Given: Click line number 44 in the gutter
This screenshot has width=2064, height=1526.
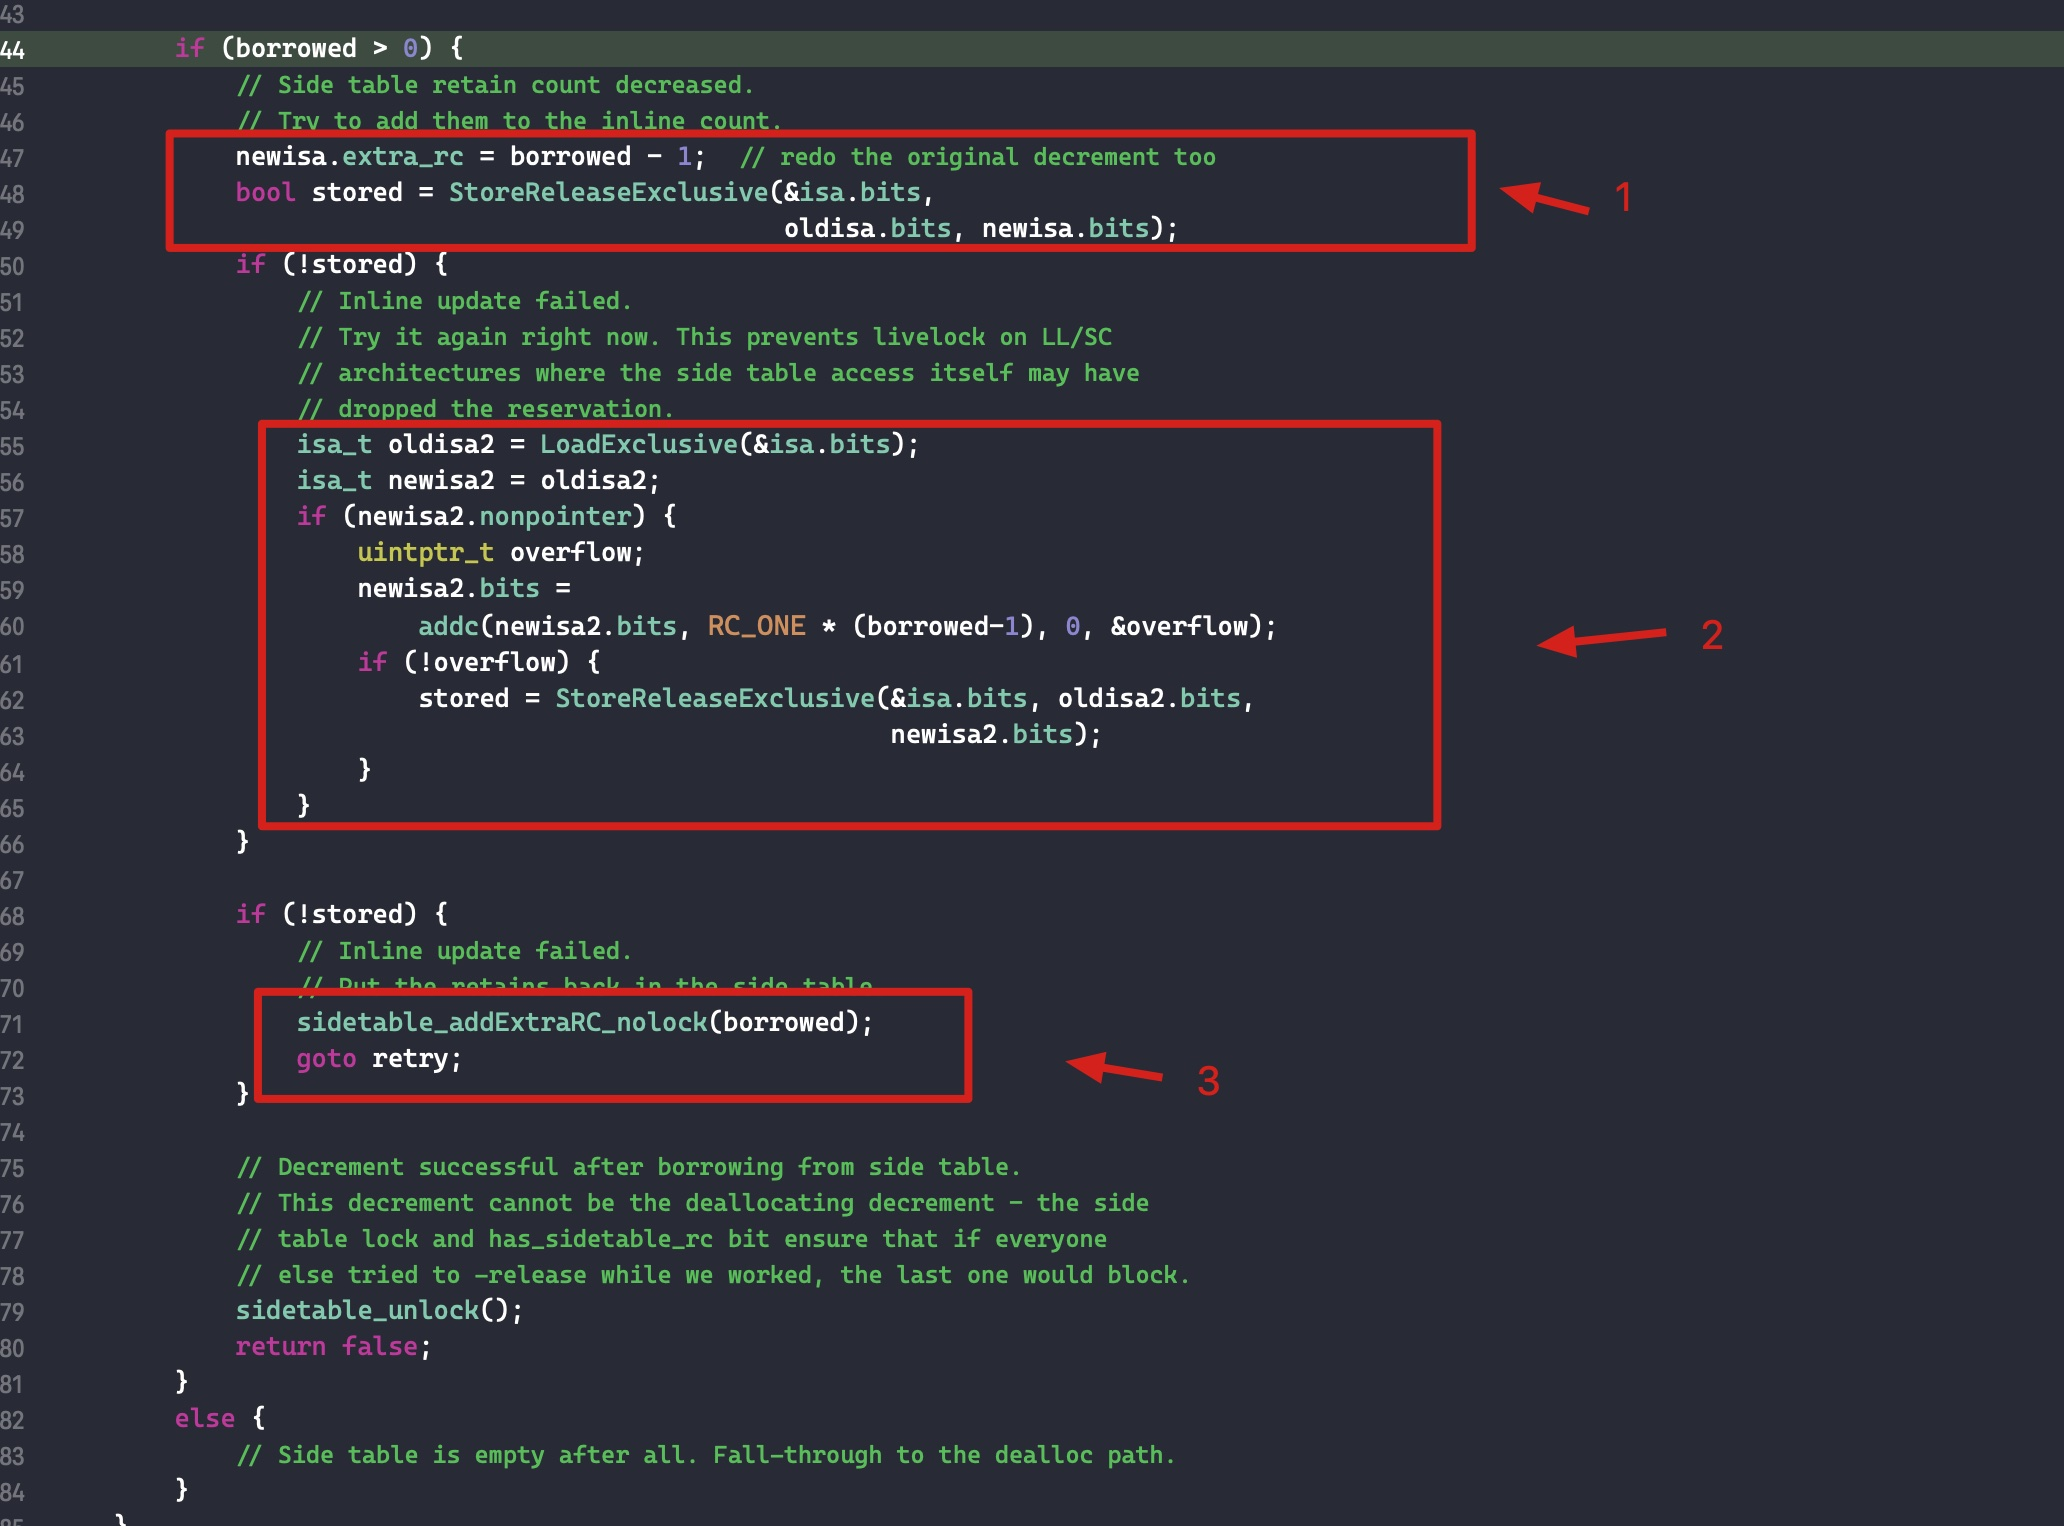Looking at the screenshot, I should coord(13,50).
